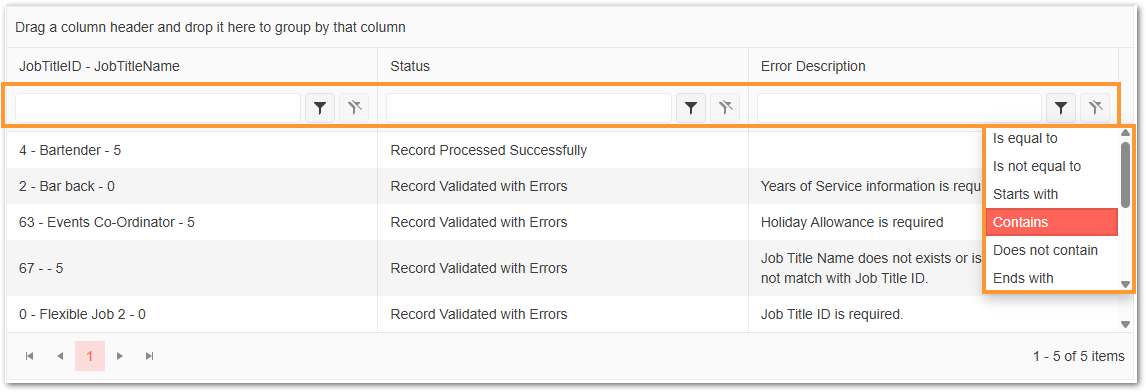
Task: Clear filter on Error Description column
Action: tap(1095, 108)
